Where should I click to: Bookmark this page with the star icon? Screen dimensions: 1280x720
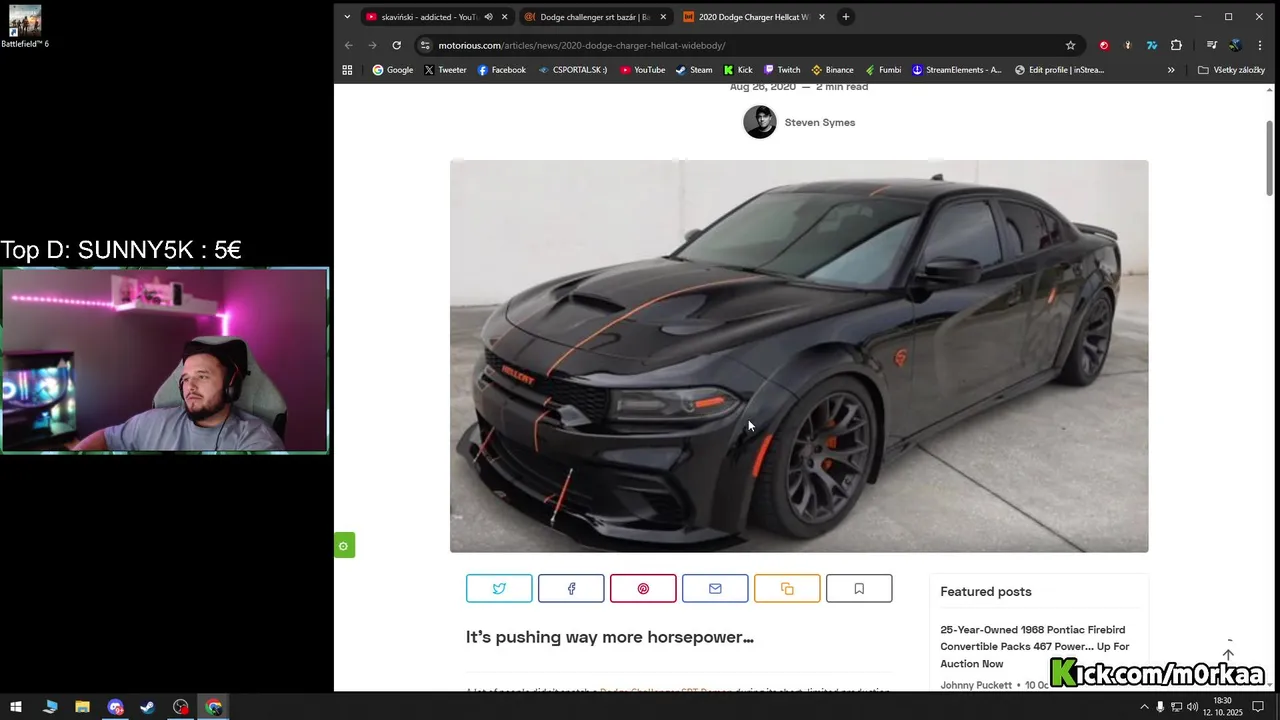[x=1070, y=45]
